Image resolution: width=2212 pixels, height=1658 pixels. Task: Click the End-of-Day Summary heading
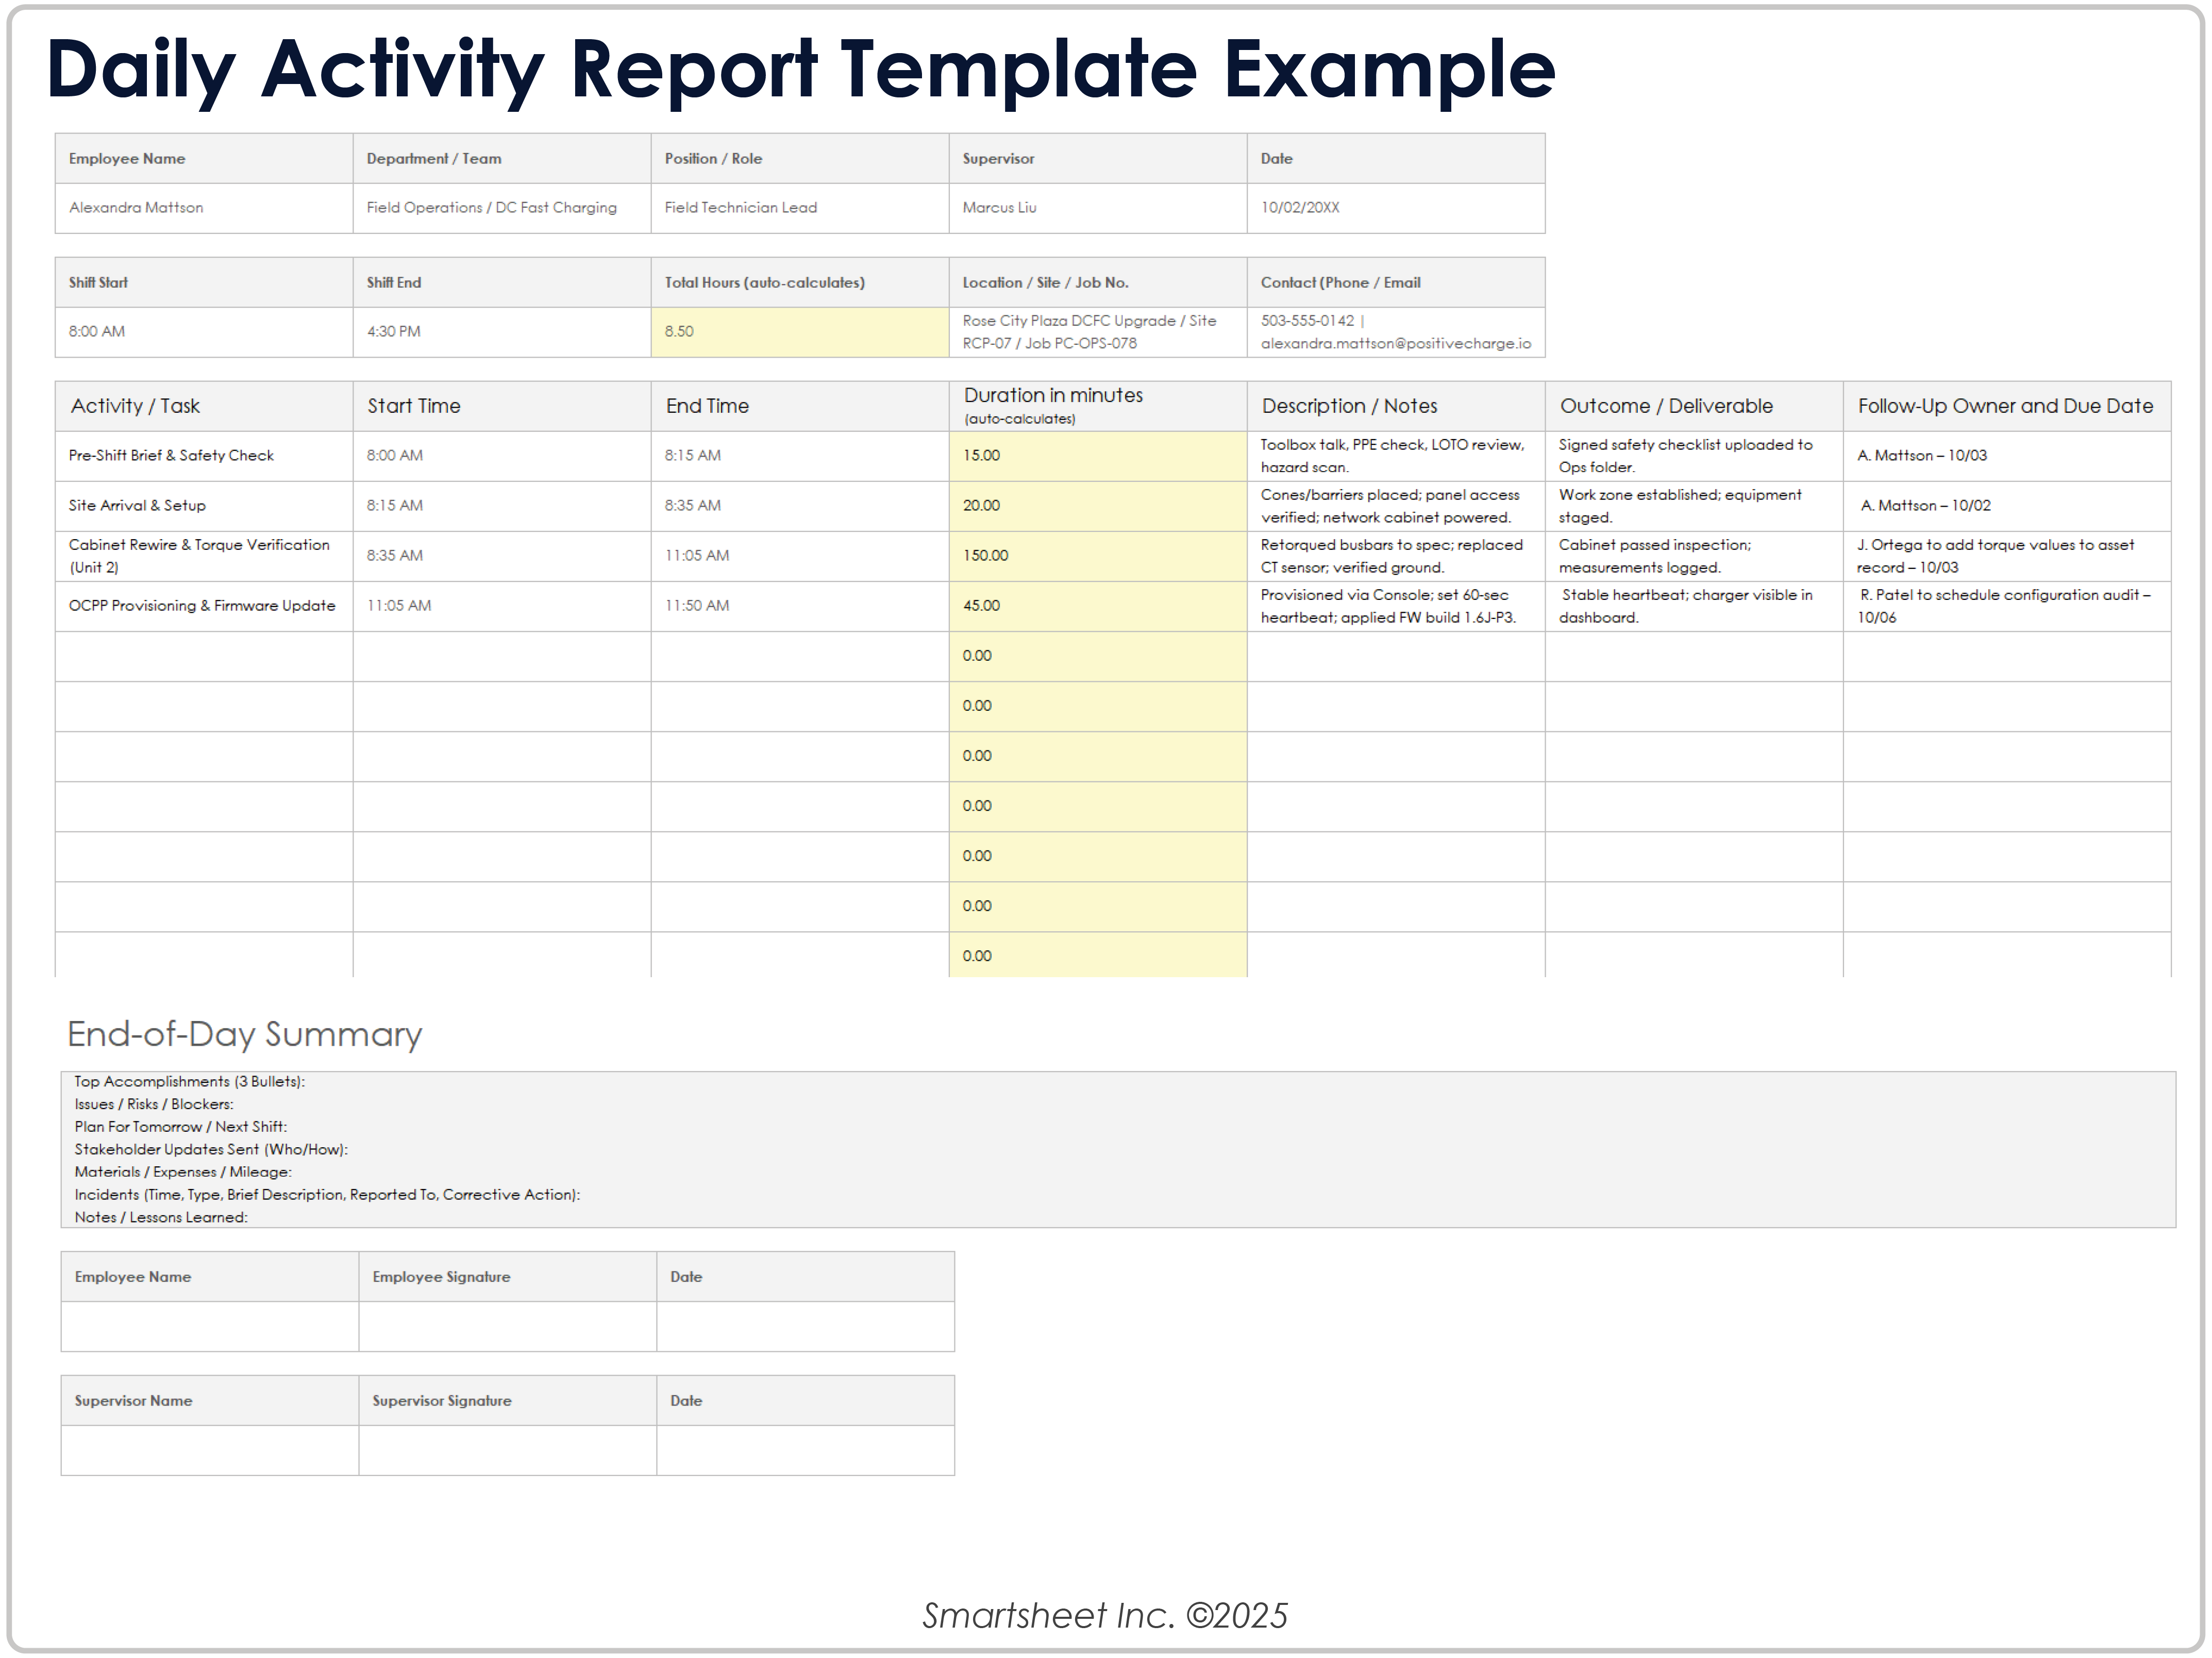244,1035
